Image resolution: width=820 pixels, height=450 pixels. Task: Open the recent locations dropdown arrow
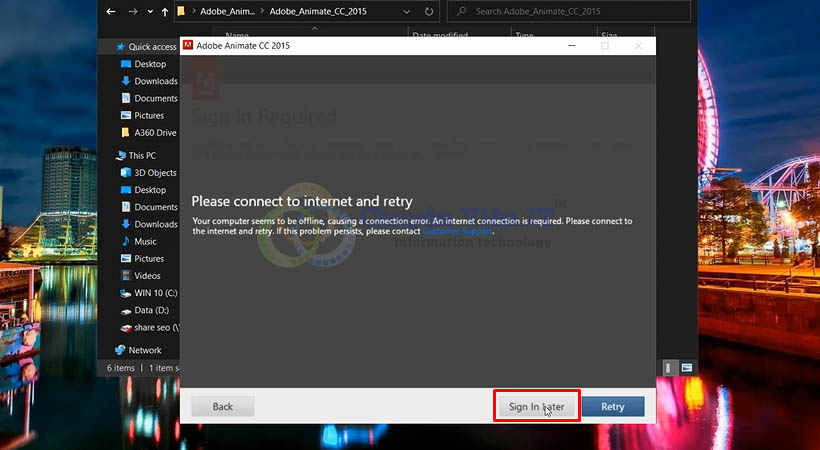coord(147,13)
